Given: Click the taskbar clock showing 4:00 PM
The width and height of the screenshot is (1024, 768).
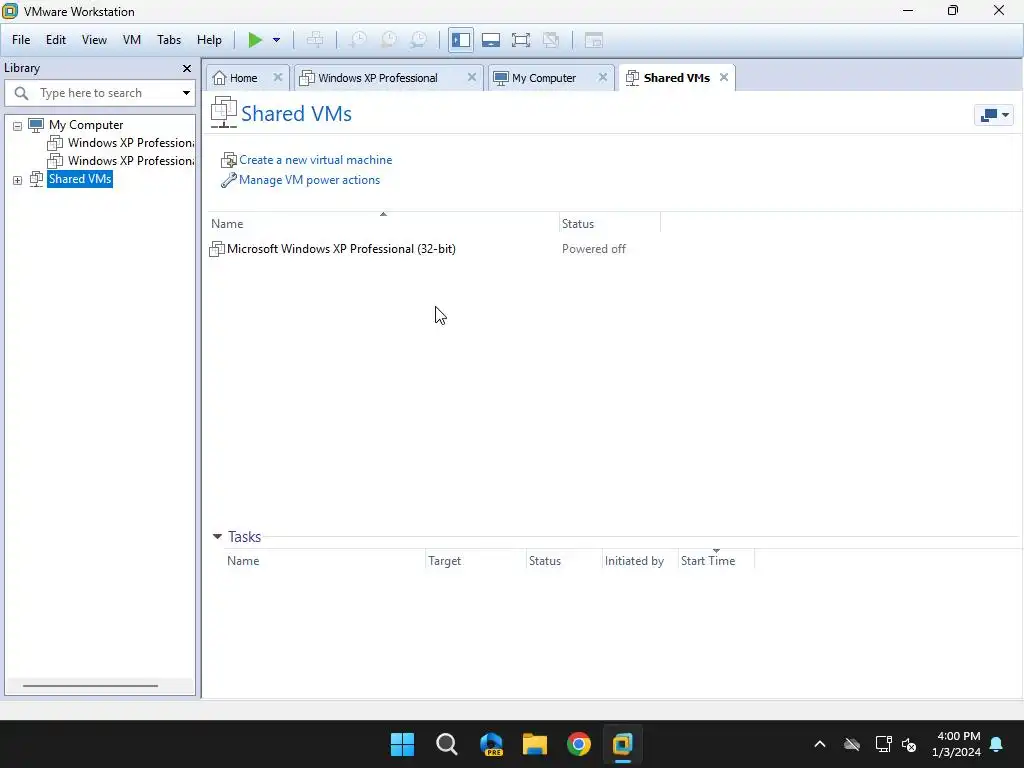Looking at the screenshot, I should click(x=956, y=744).
